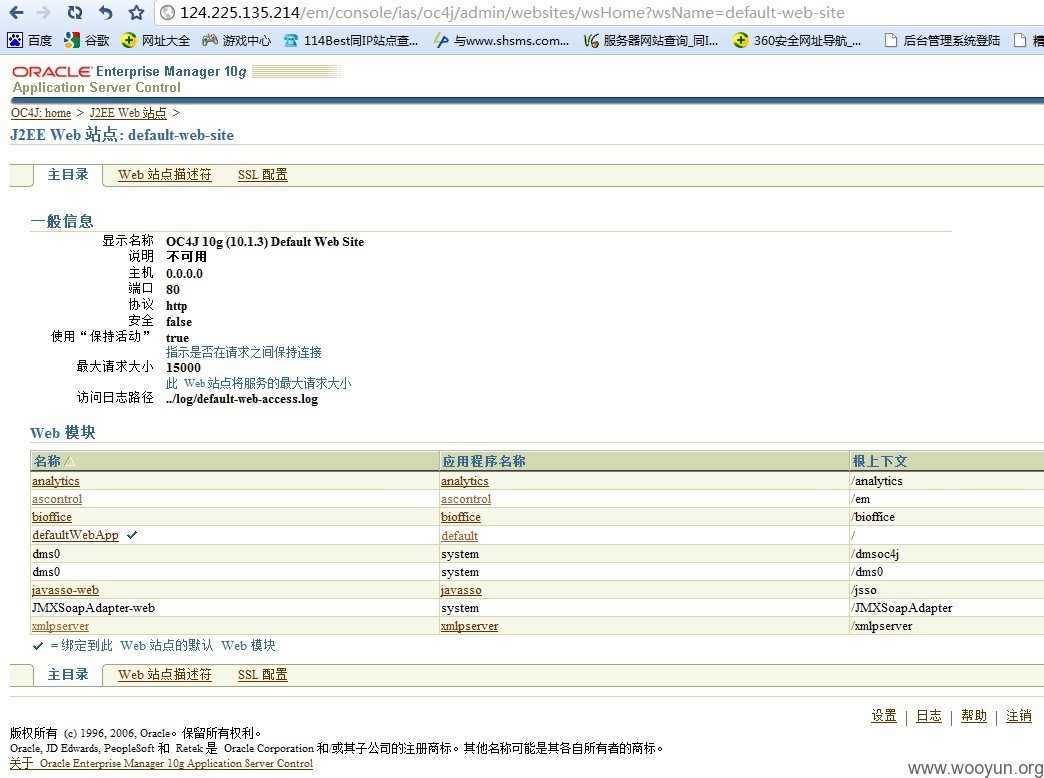The image size is (1044, 778).
Task: Open the 日志 footer link
Action: point(929,715)
